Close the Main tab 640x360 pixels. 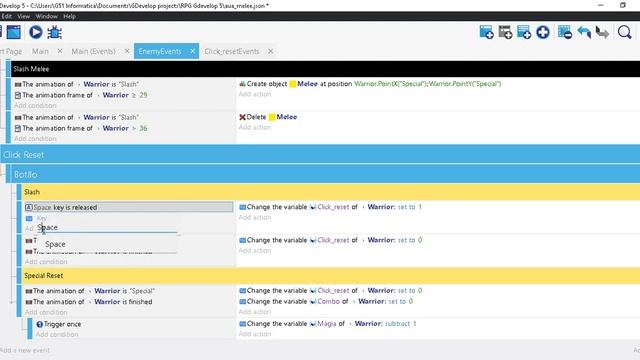pyautogui.click(x=60, y=51)
